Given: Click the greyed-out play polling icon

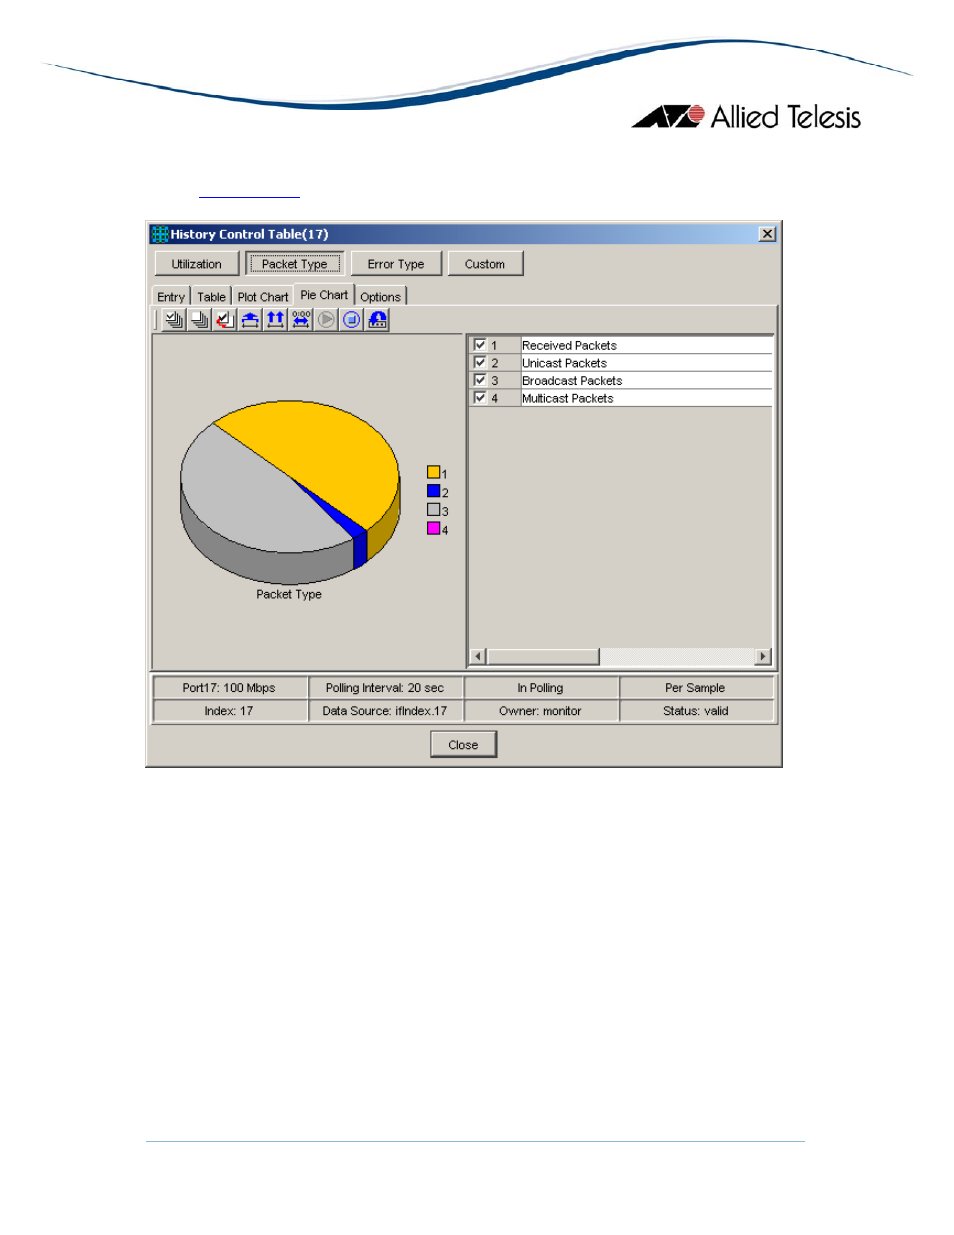Looking at the screenshot, I should click(326, 320).
